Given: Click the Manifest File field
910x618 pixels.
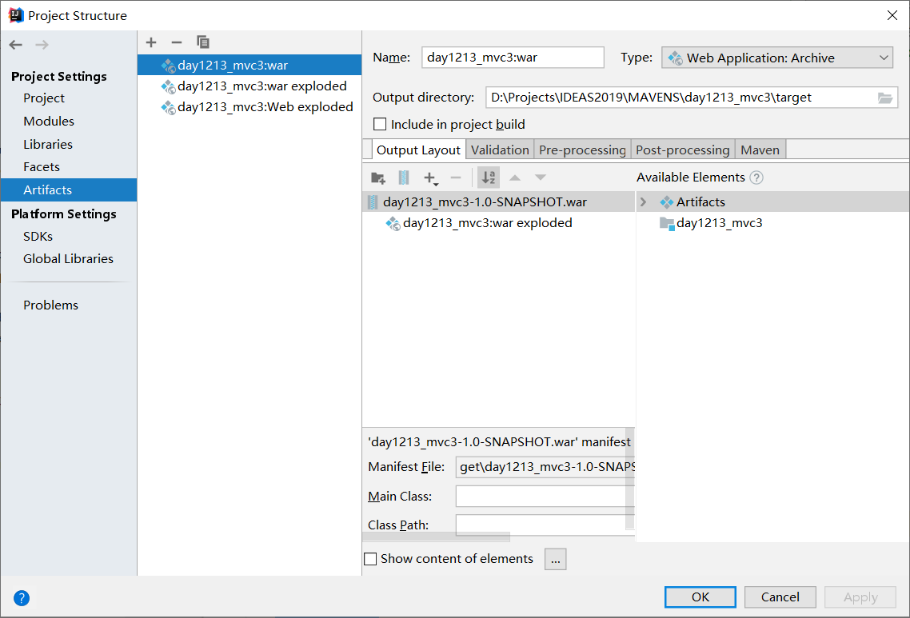Looking at the screenshot, I should point(544,467).
